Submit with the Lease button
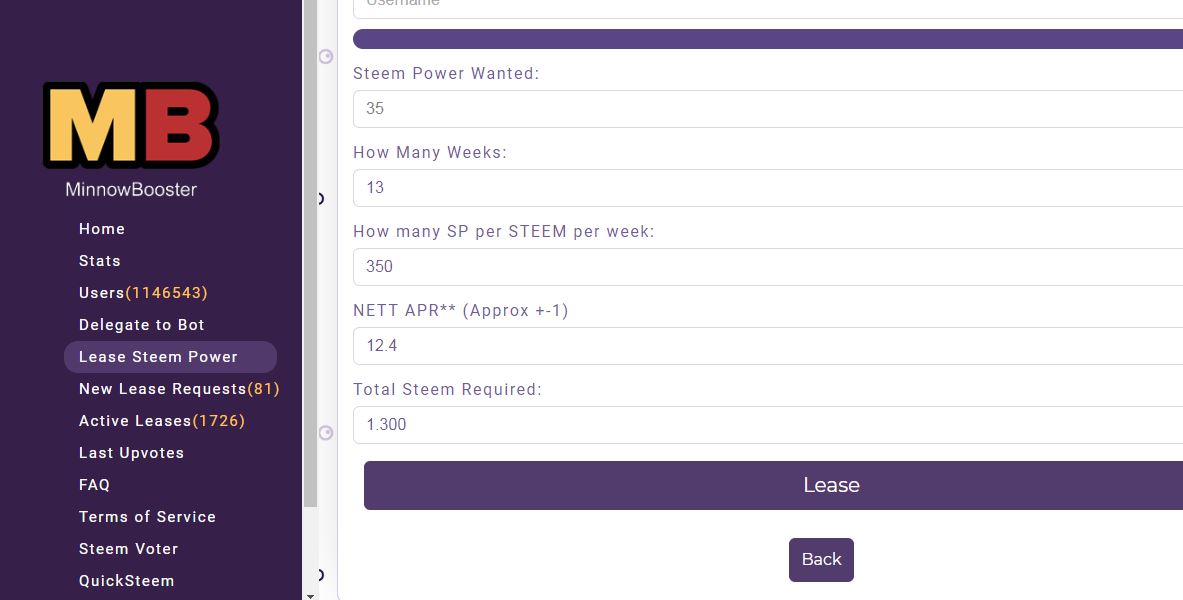Viewport: 1183px width, 600px height. [773, 485]
